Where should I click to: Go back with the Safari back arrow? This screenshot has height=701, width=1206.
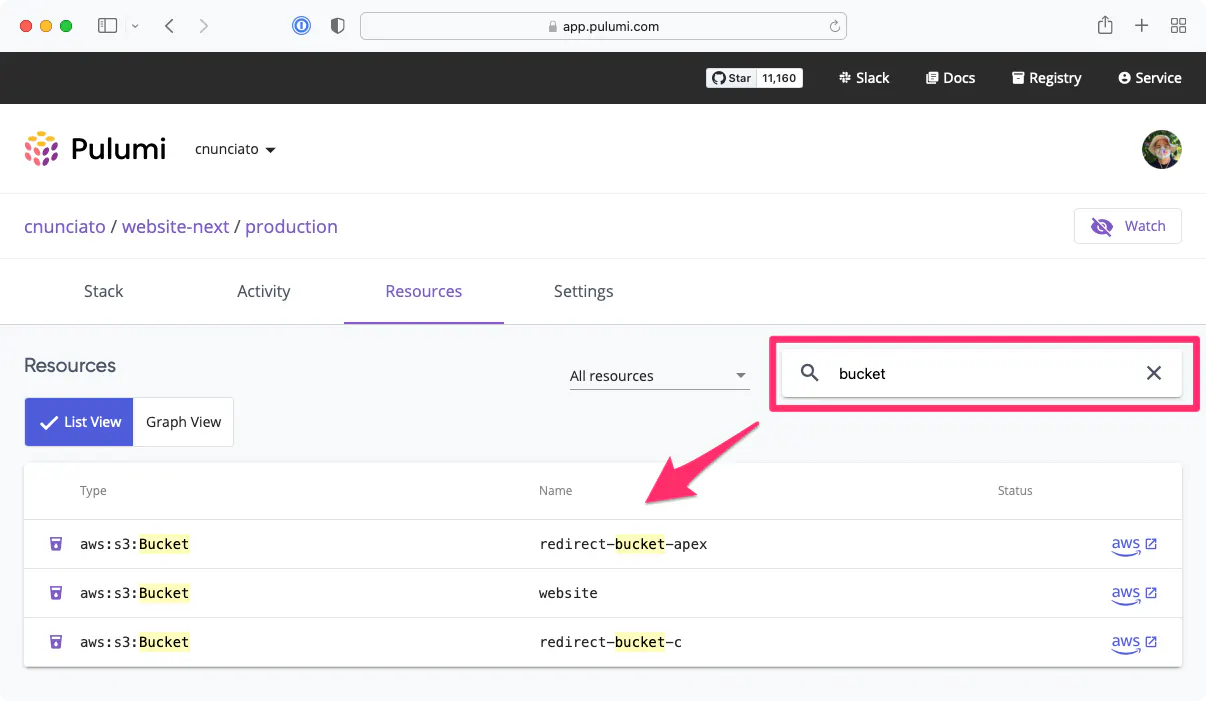click(x=169, y=26)
